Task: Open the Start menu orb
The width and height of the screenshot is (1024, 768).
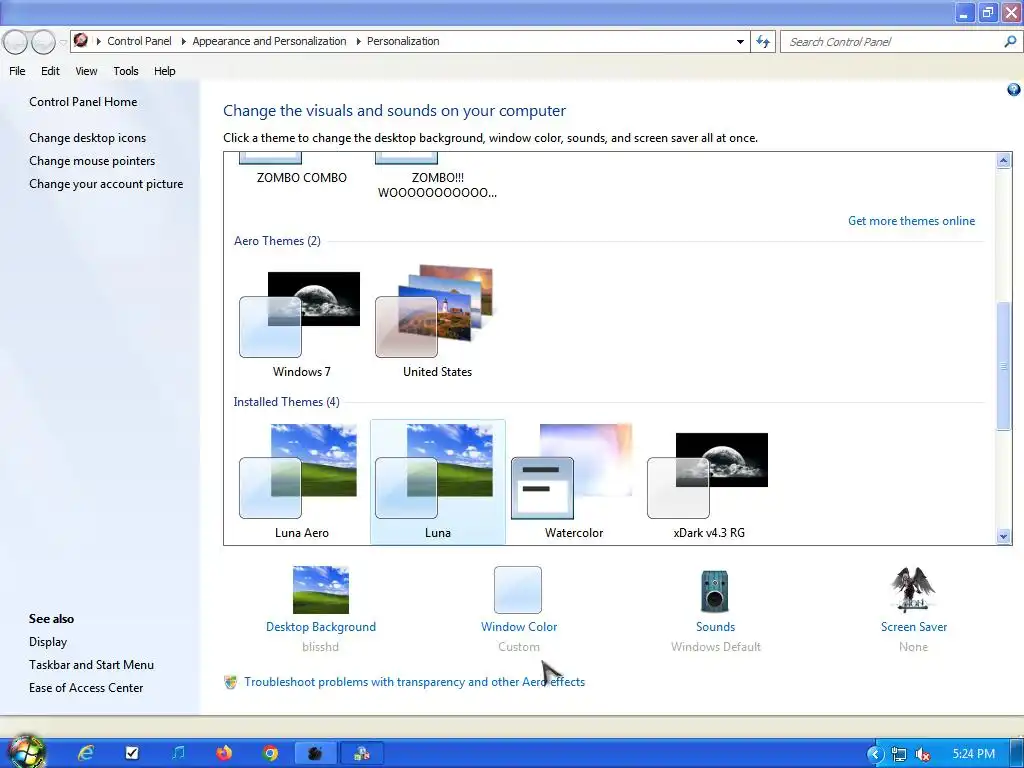Action: click(26, 752)
